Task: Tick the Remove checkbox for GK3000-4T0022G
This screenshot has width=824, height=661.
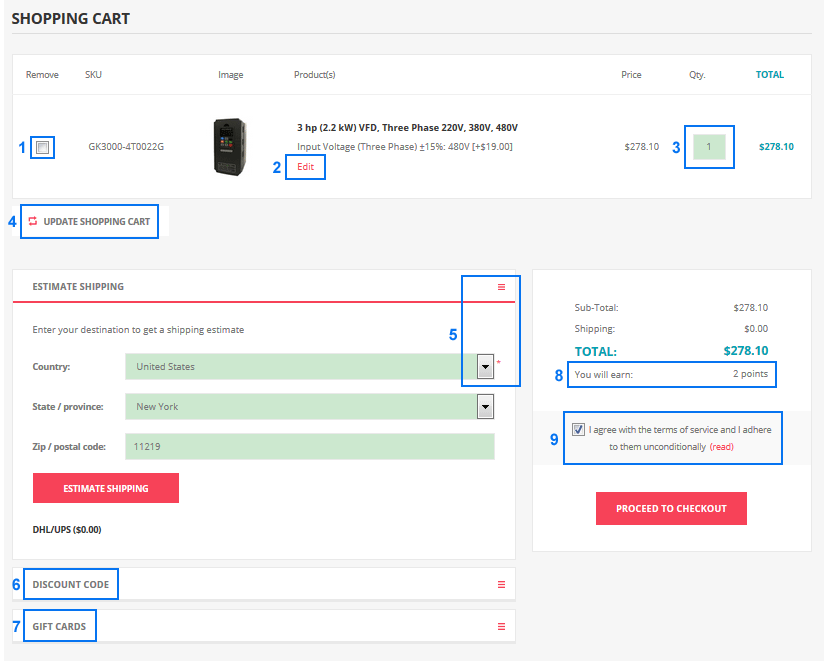Action: click(x=43, y=147)
